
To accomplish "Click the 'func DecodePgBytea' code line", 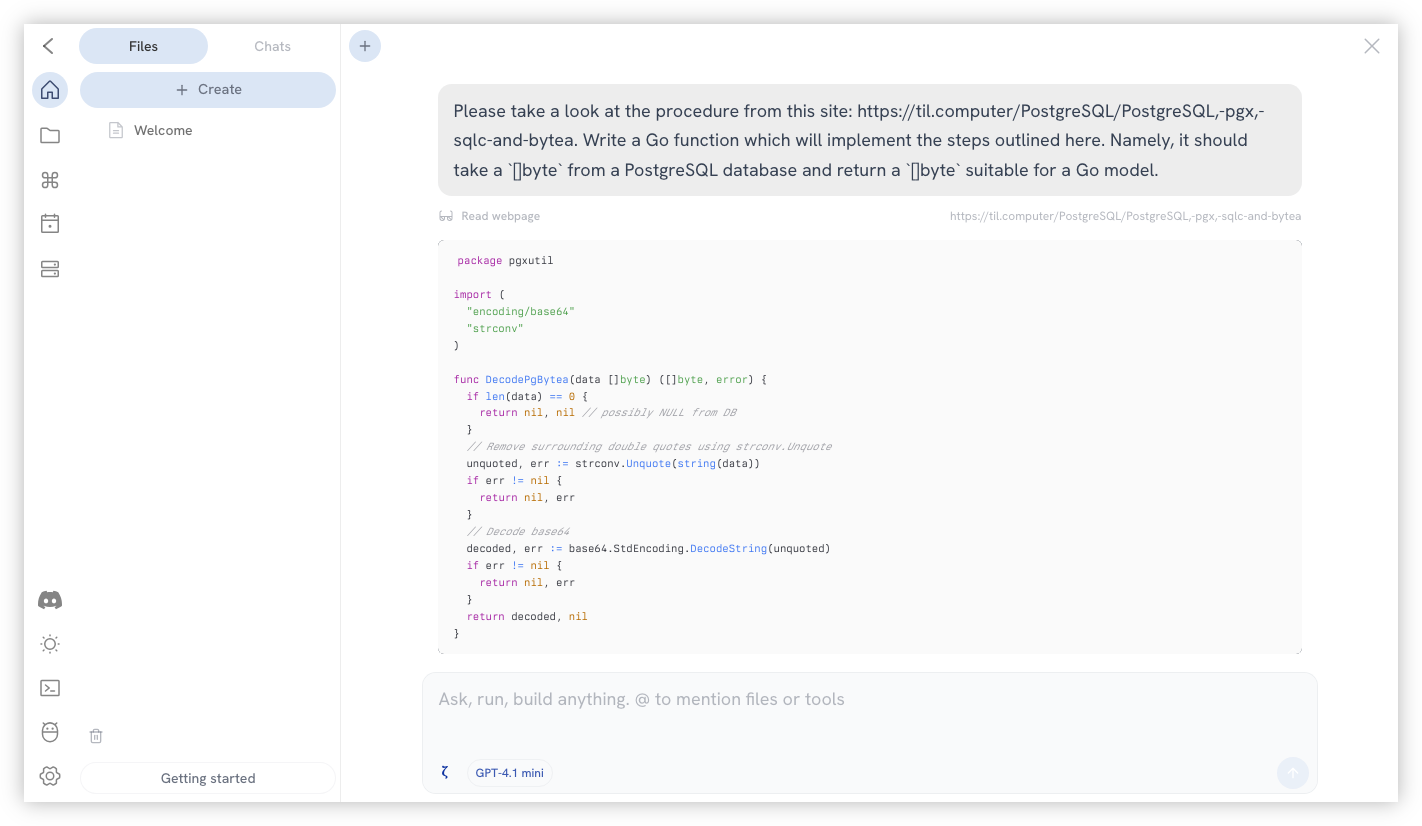I will tap(610, 380).
